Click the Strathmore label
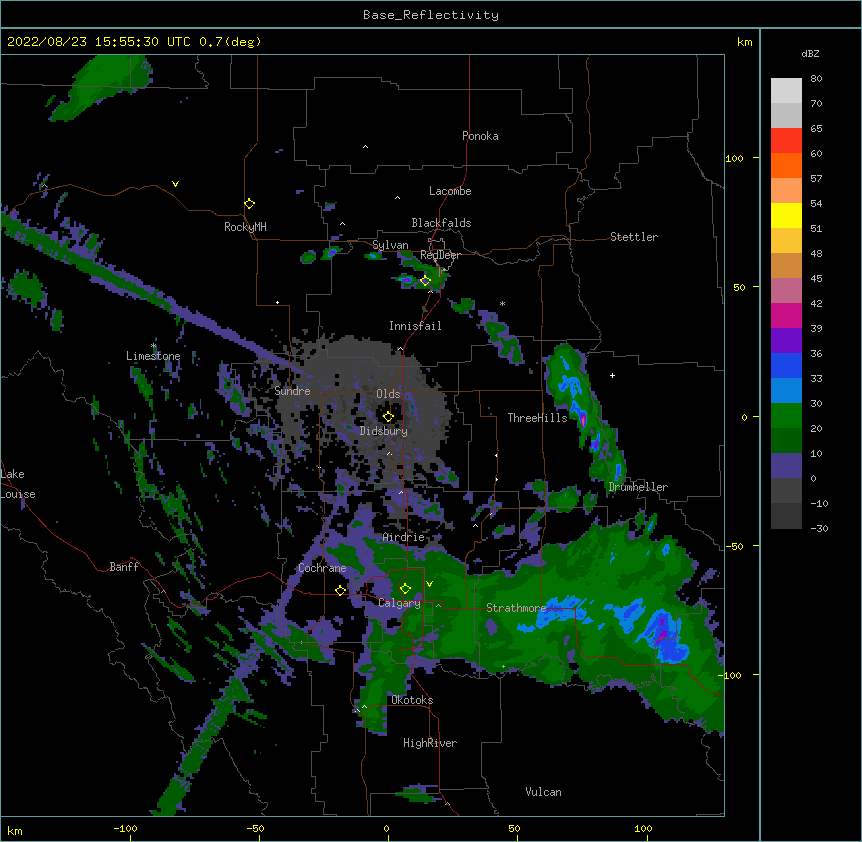 (x=516, y=608)
